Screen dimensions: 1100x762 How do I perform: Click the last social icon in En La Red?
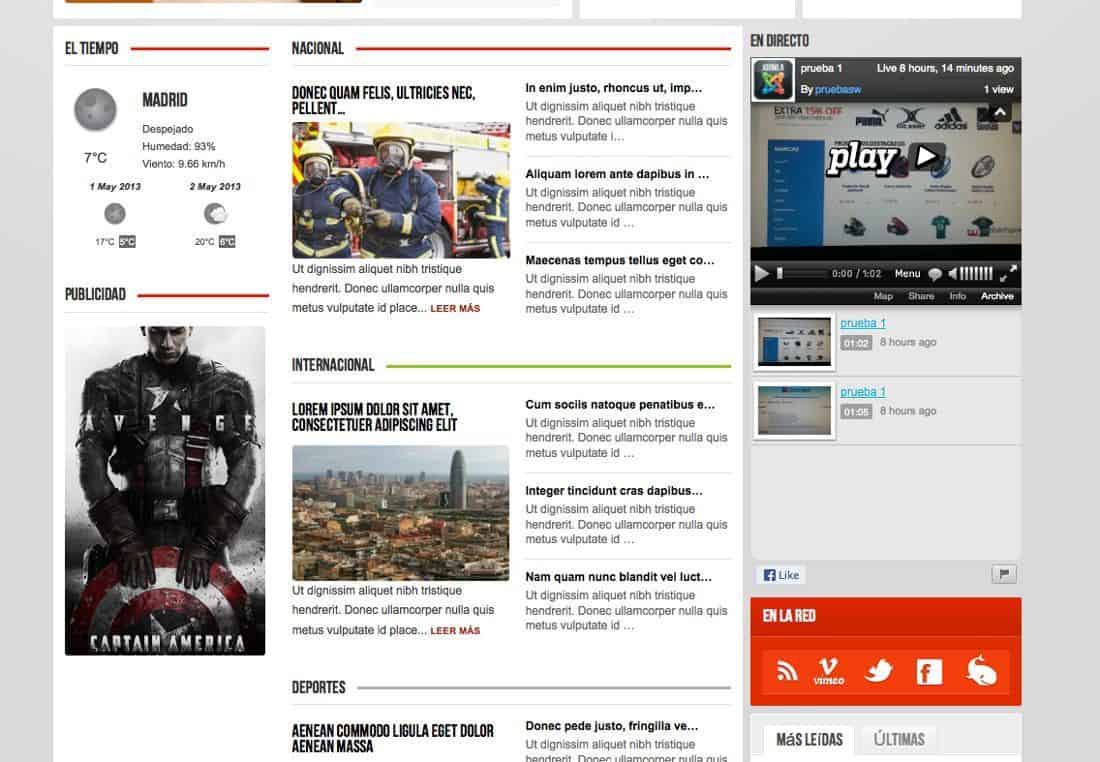(x=981, y=671)
